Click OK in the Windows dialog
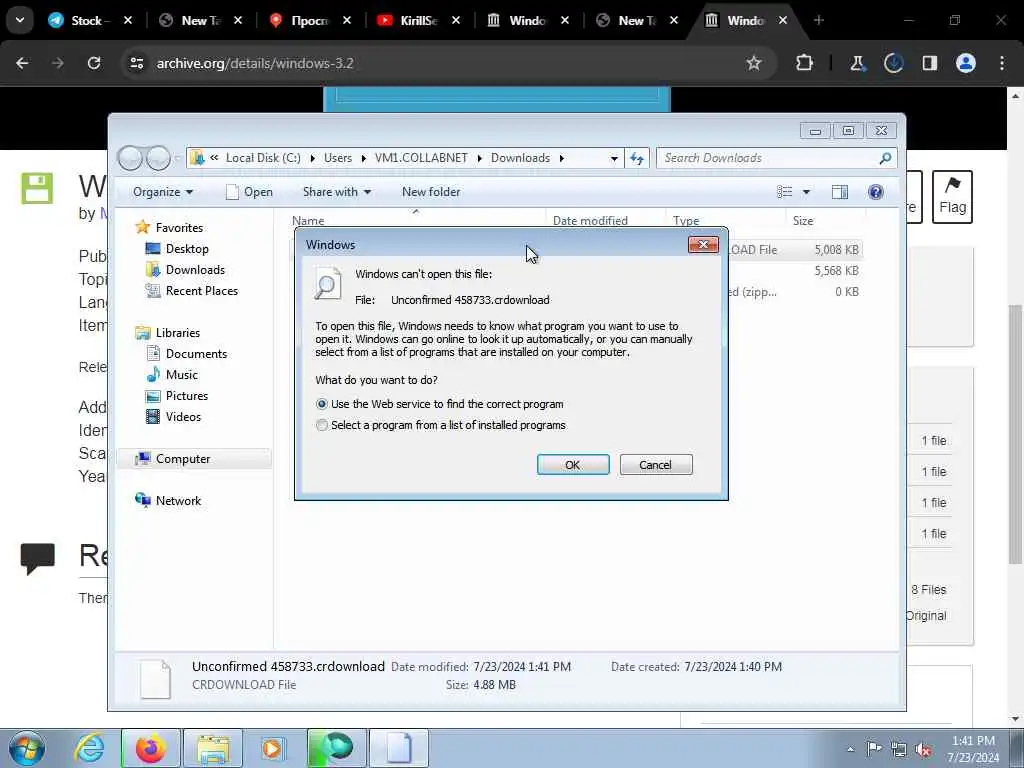The image size is (1024, 768). pos(573,464)
